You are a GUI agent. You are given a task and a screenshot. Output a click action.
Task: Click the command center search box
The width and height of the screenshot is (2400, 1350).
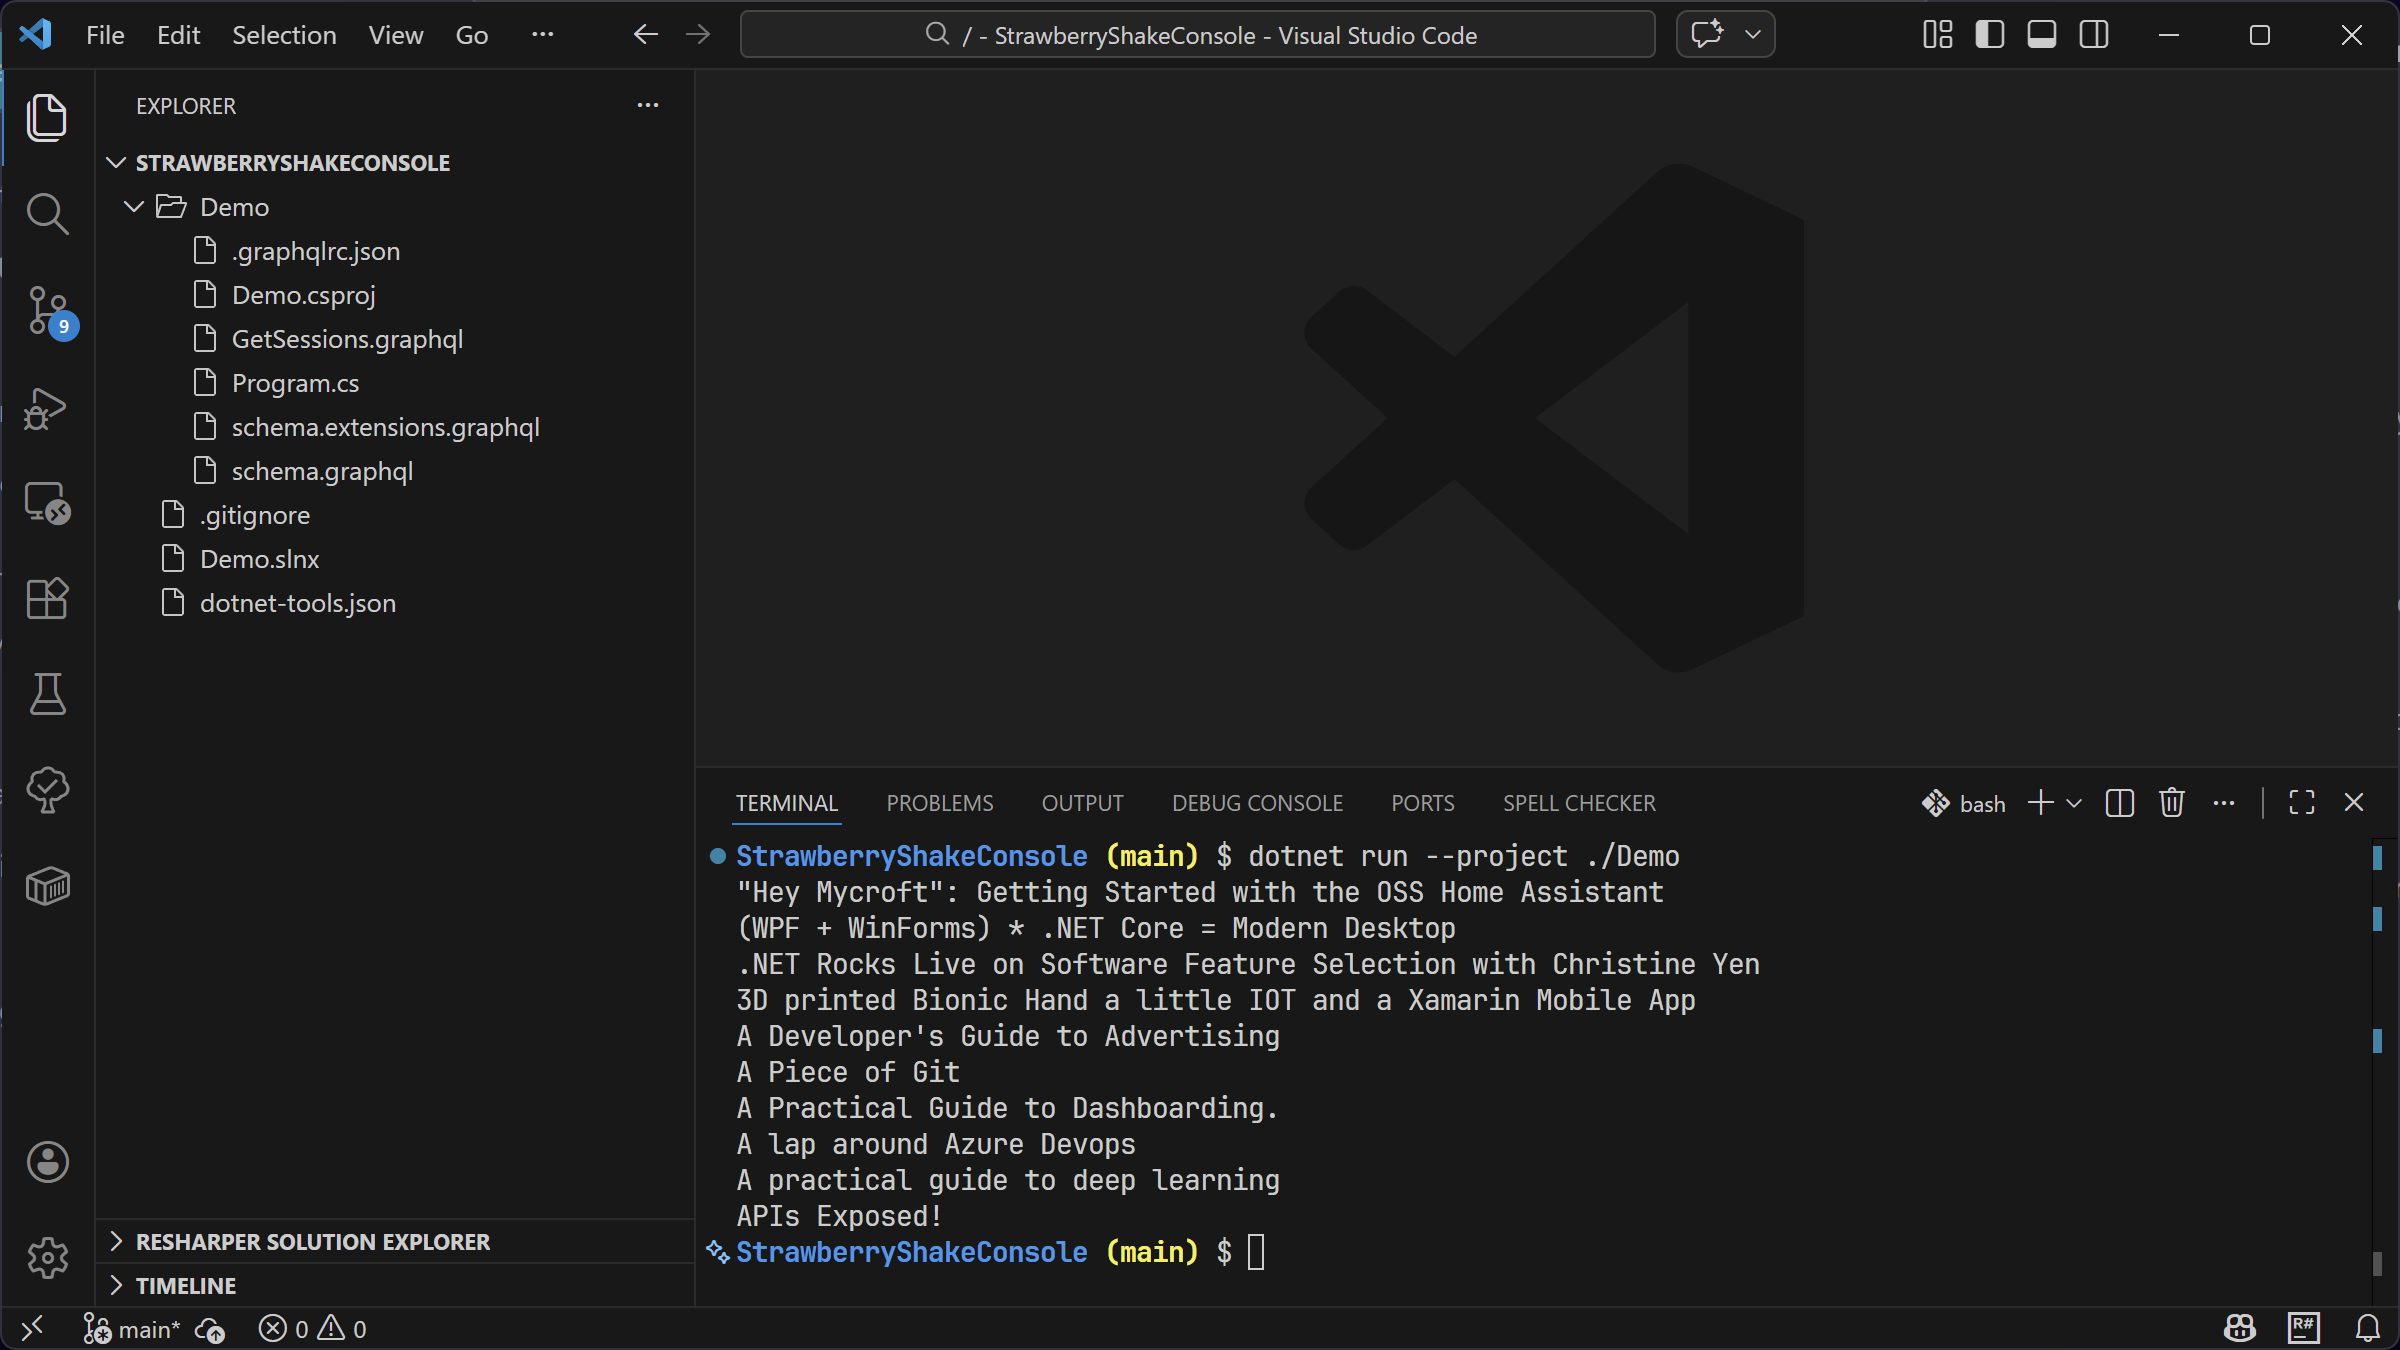click(x=1197, y=35)
